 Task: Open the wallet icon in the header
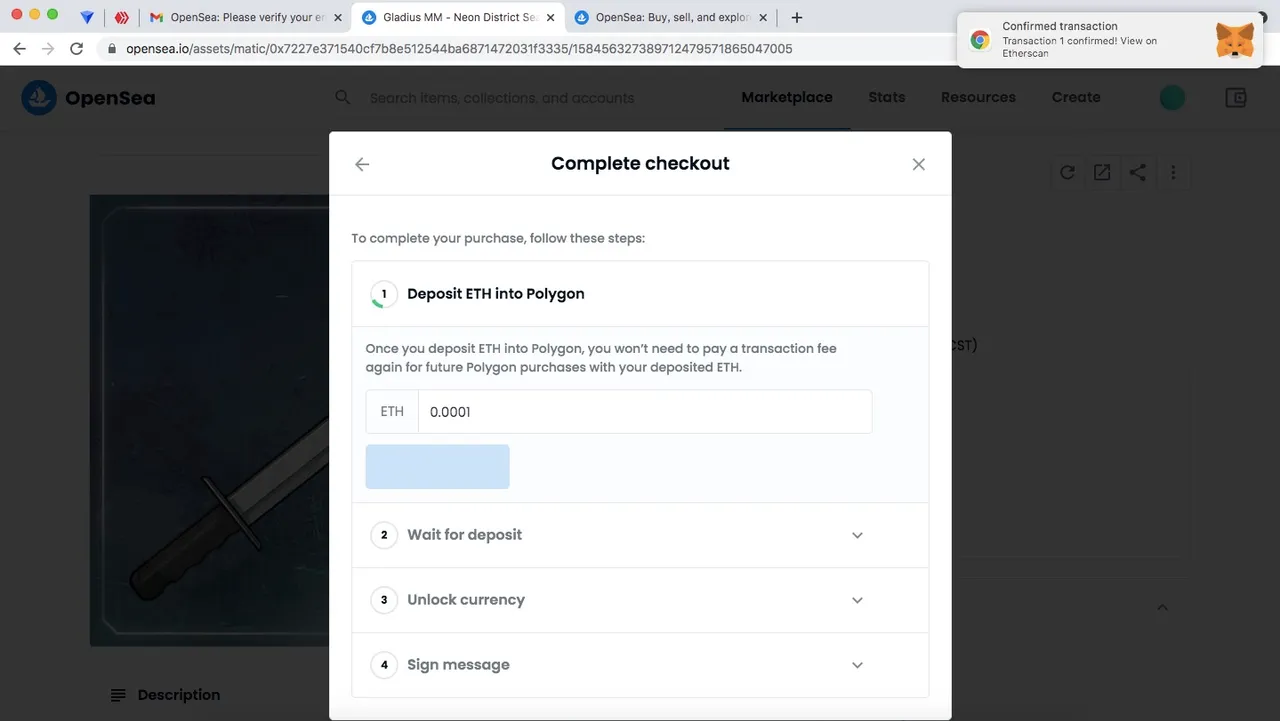click(1236, 98)
